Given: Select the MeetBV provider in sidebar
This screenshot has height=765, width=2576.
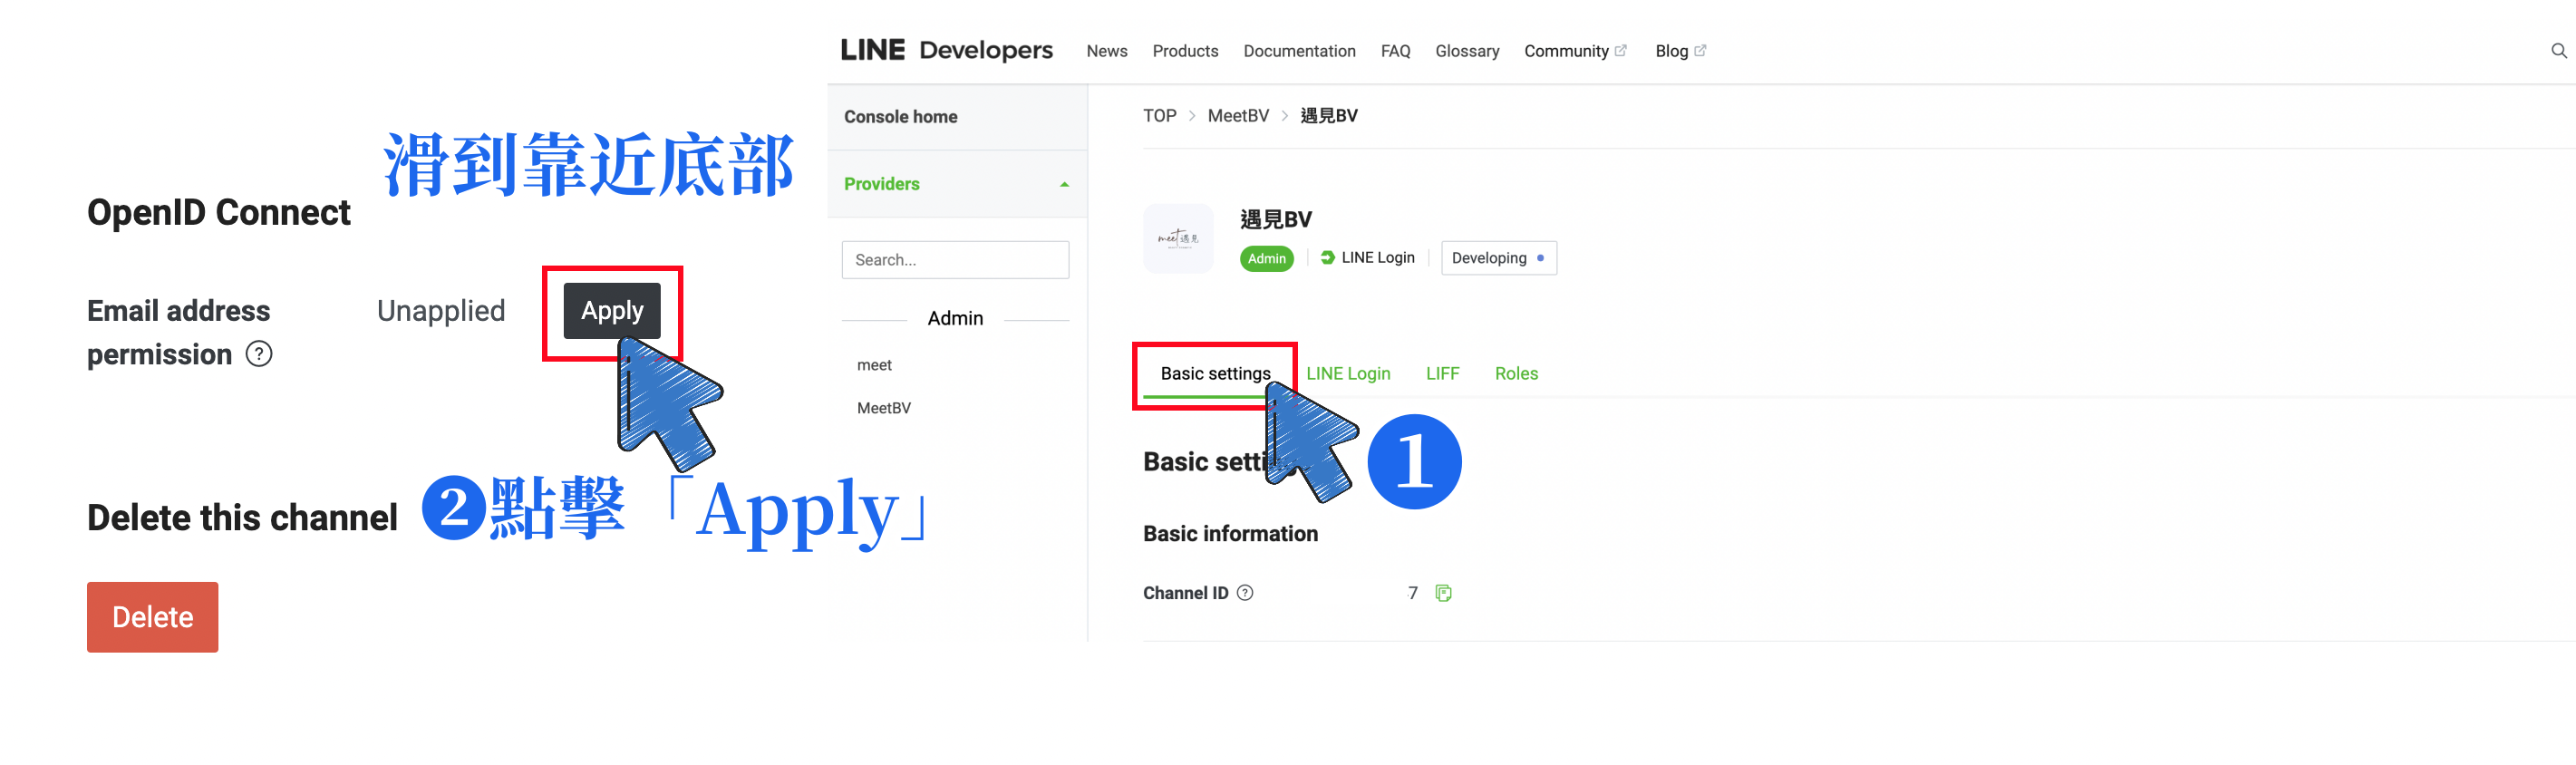Looking at the screenshot, I should 884,408.
